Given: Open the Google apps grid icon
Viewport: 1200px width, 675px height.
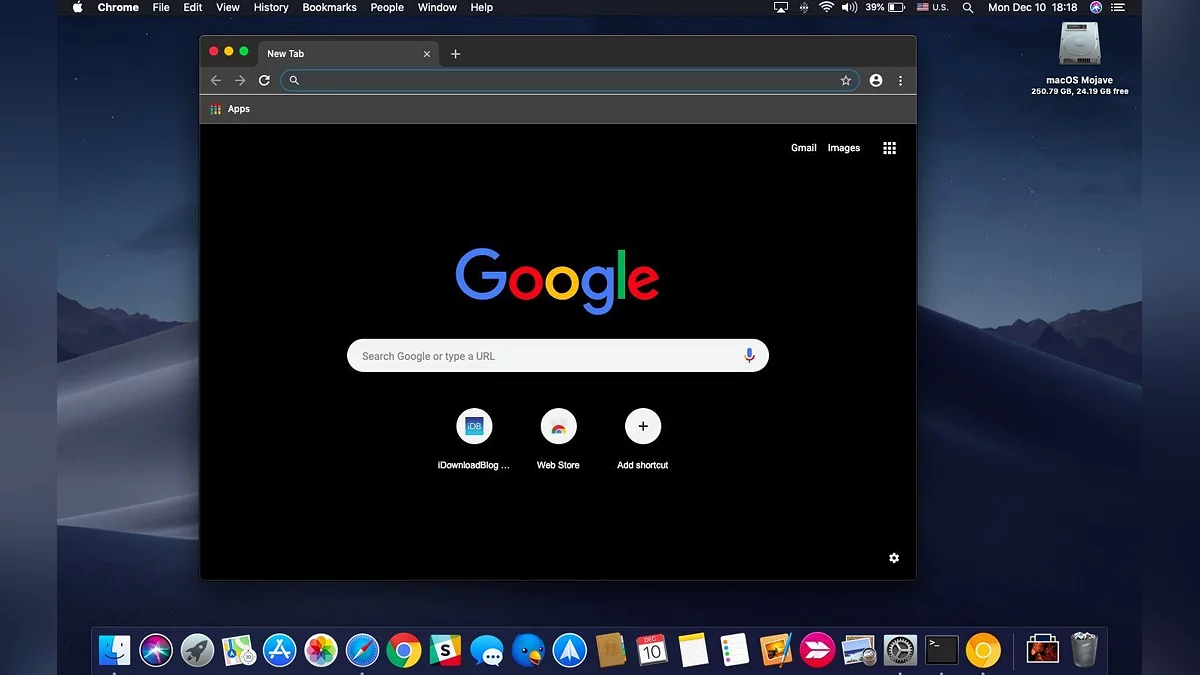Looking at the screenshot, I should [x=889, y=148].
